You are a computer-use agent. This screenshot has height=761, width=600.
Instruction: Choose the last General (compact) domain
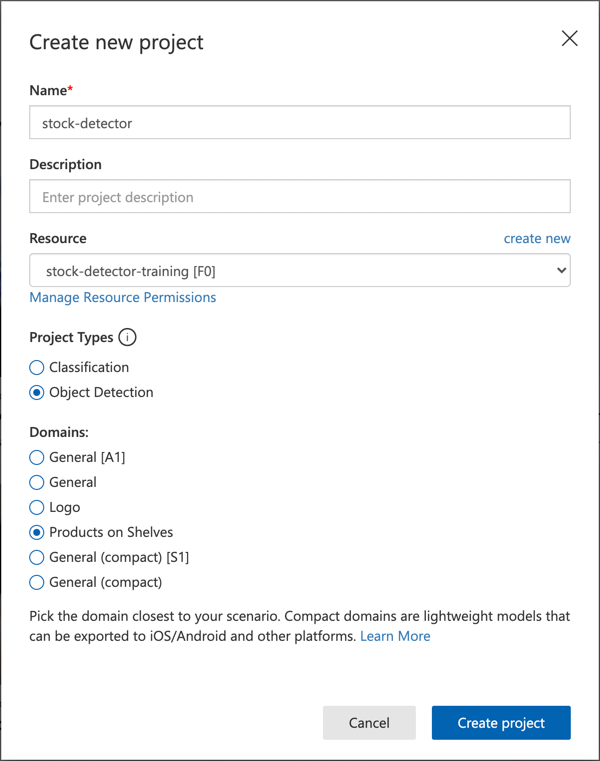[x=37, y=582]
